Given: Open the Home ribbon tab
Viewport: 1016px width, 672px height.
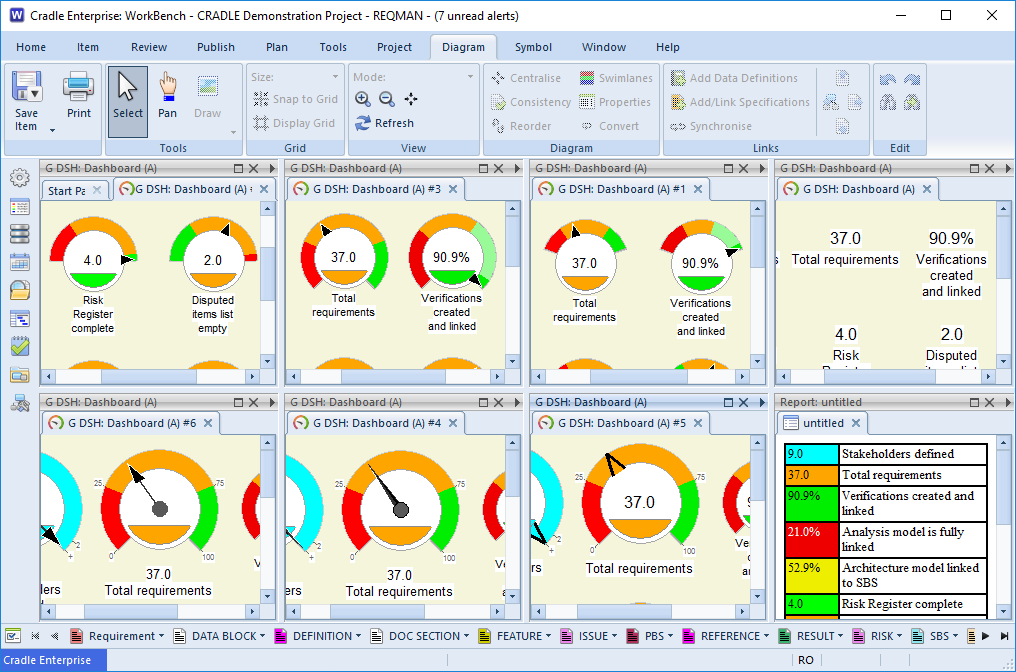Looking at the screenshot, I should coord(31,47).
